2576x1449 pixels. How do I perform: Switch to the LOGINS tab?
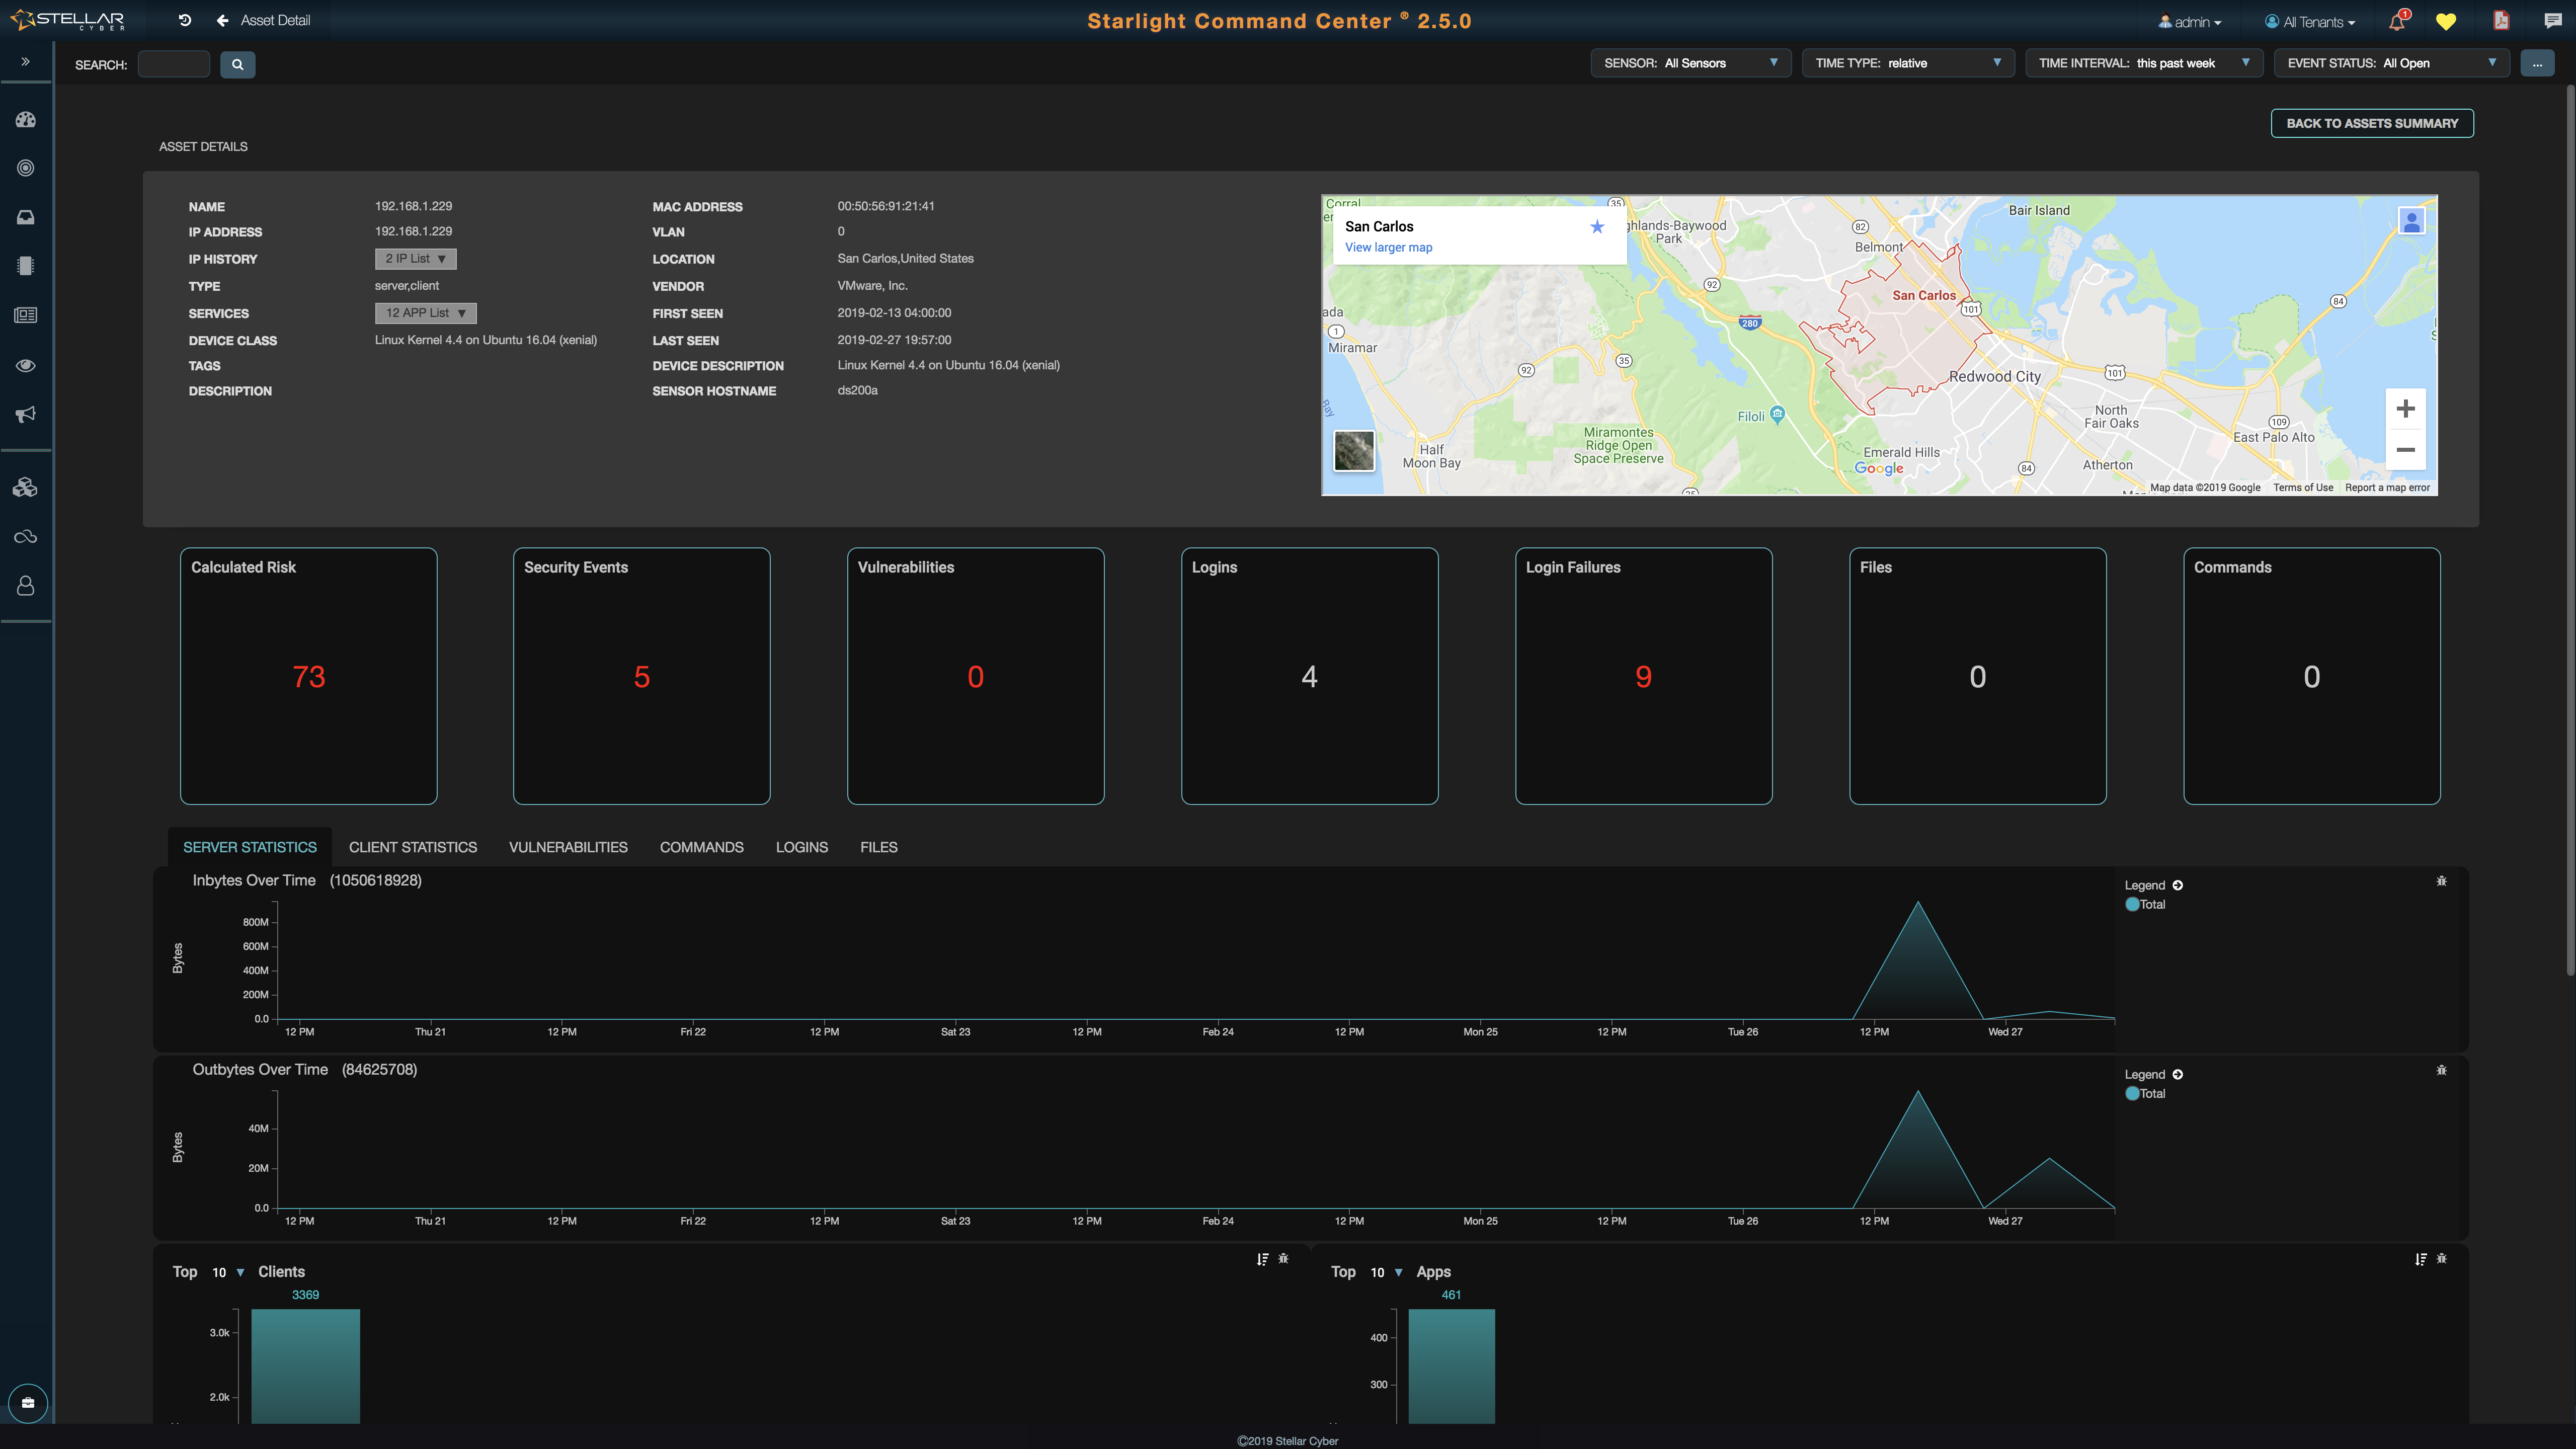click(801, 847)
